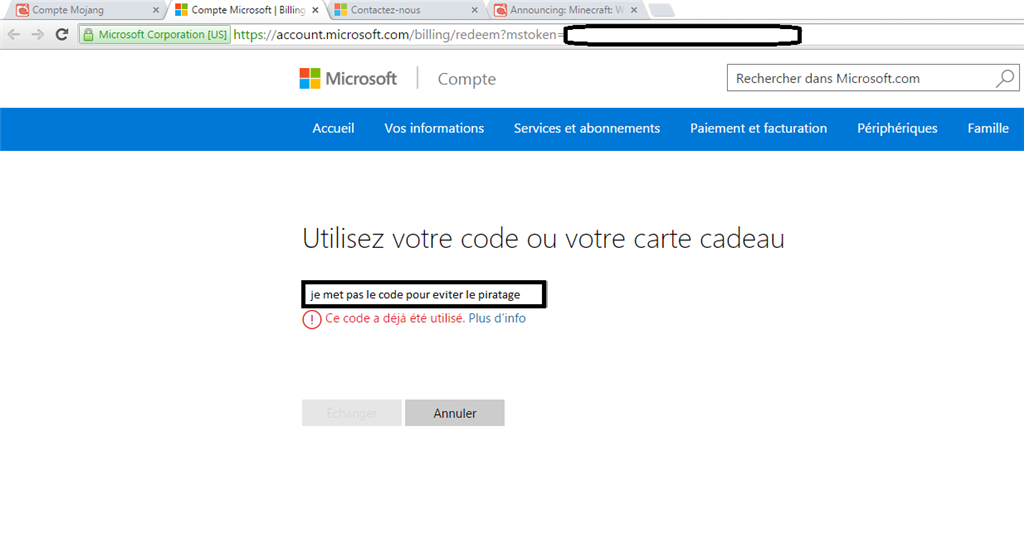This screenshot has width=1024, height=537.
Task: Open a new tab with the blank tab button
Action: [x=661, y=10]
